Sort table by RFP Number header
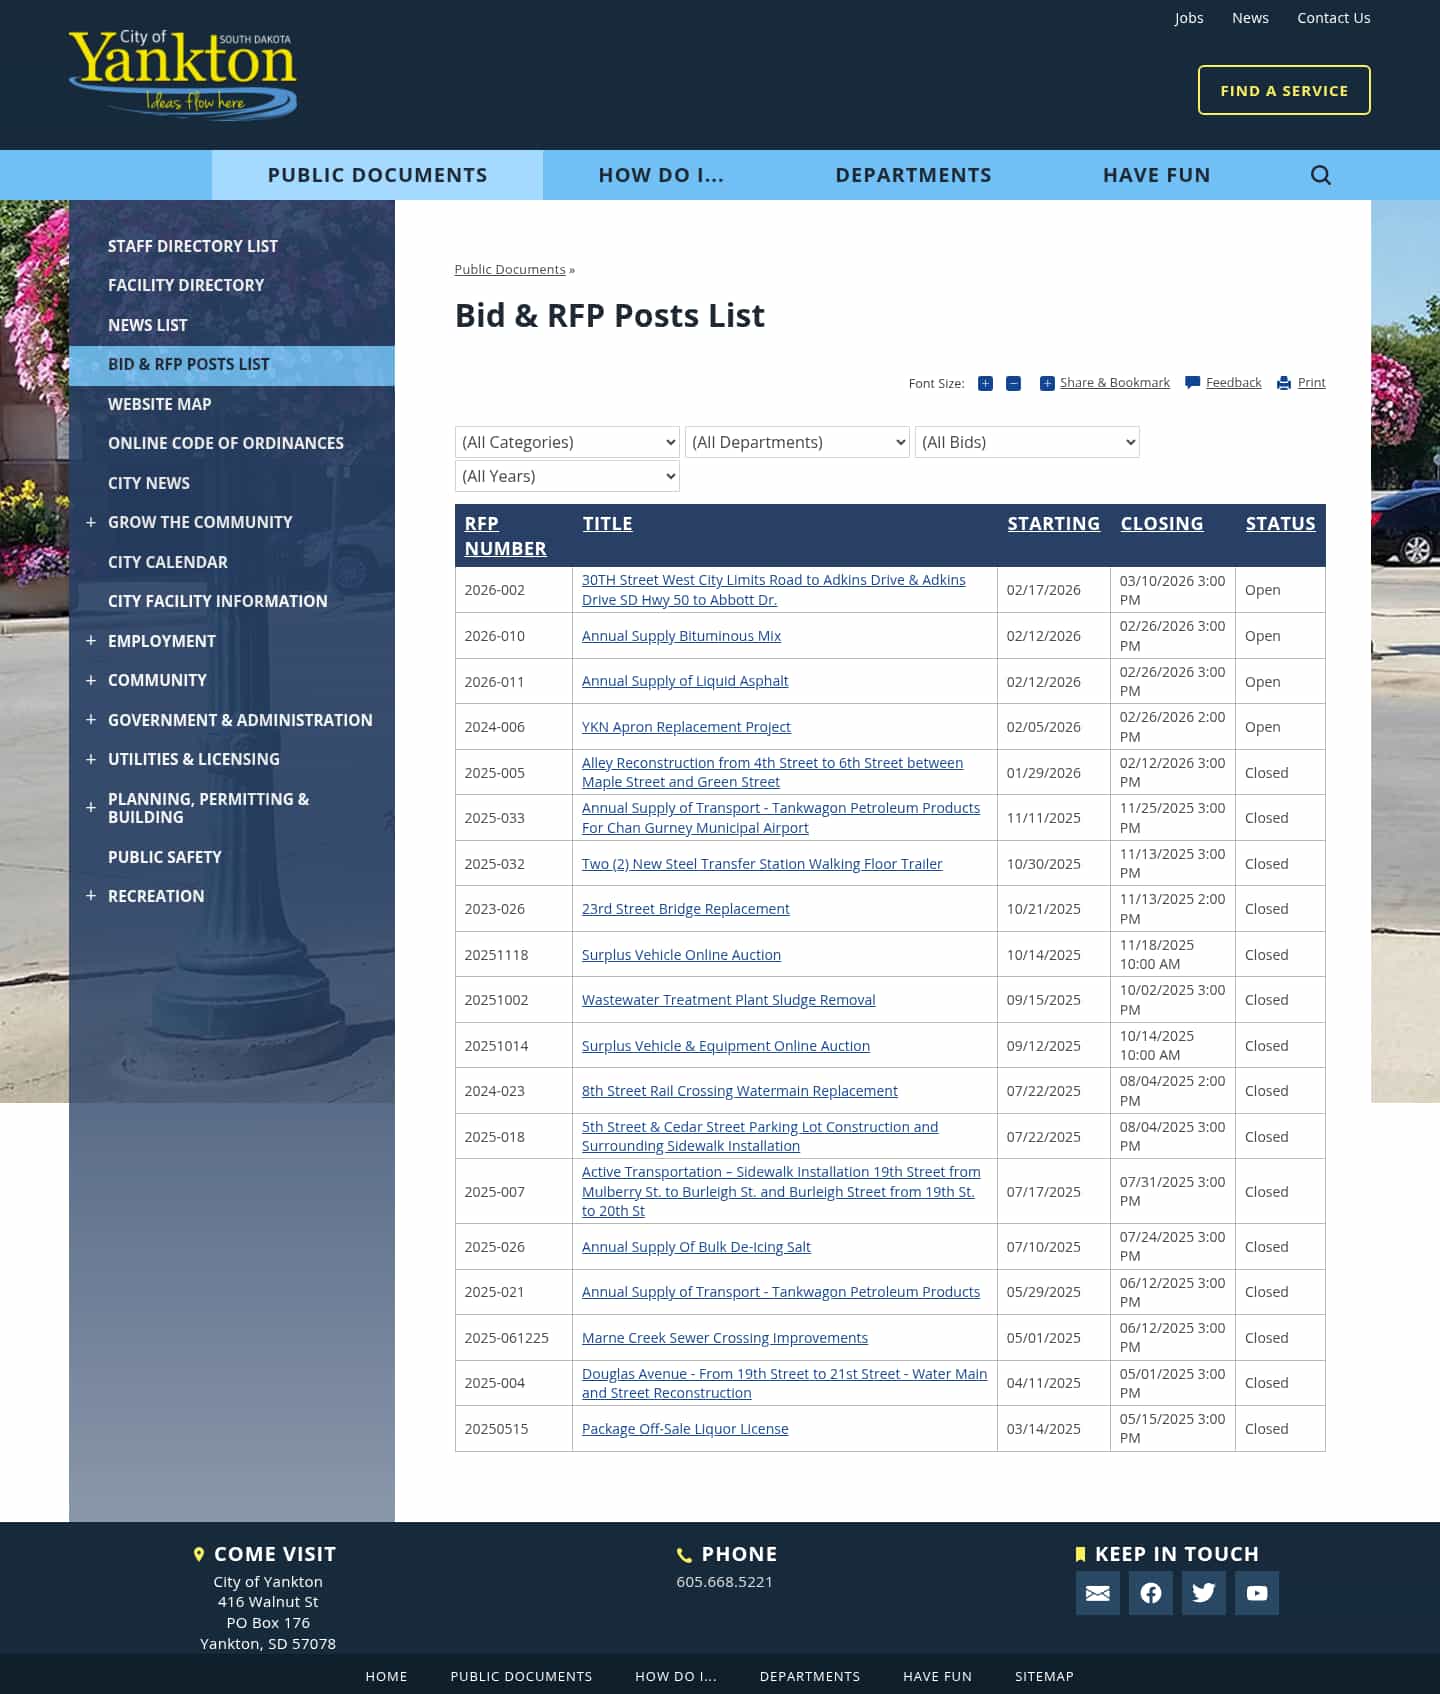The height and width of the screenshot is (1694, 1440). tap(505, 536)
